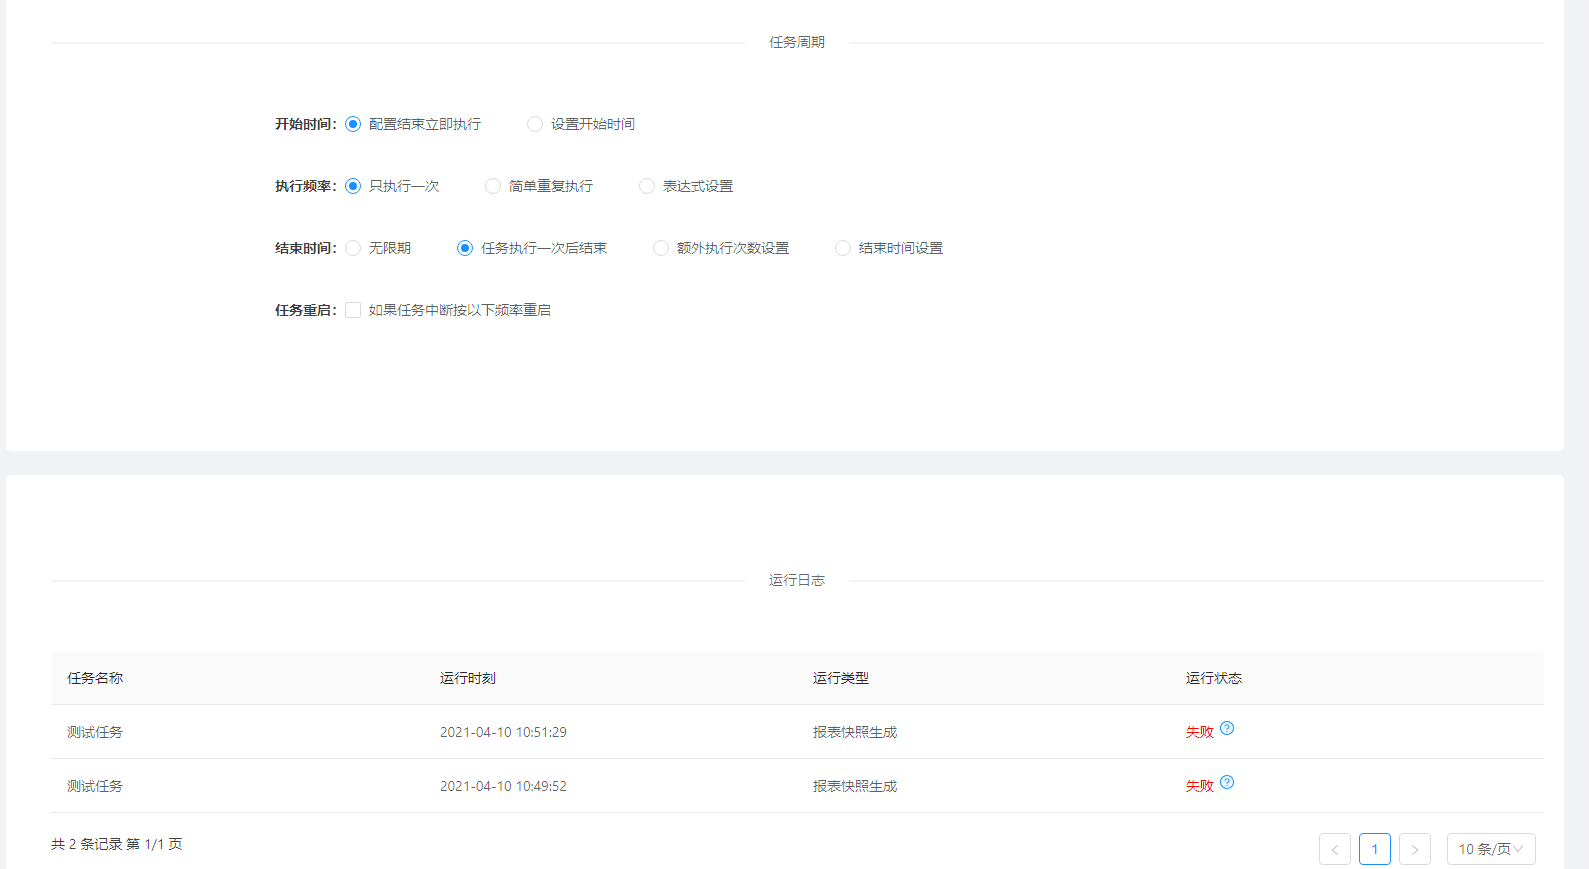Click the 任务名称 column header
Screen dimensions: 1589x869
[95, 678]
